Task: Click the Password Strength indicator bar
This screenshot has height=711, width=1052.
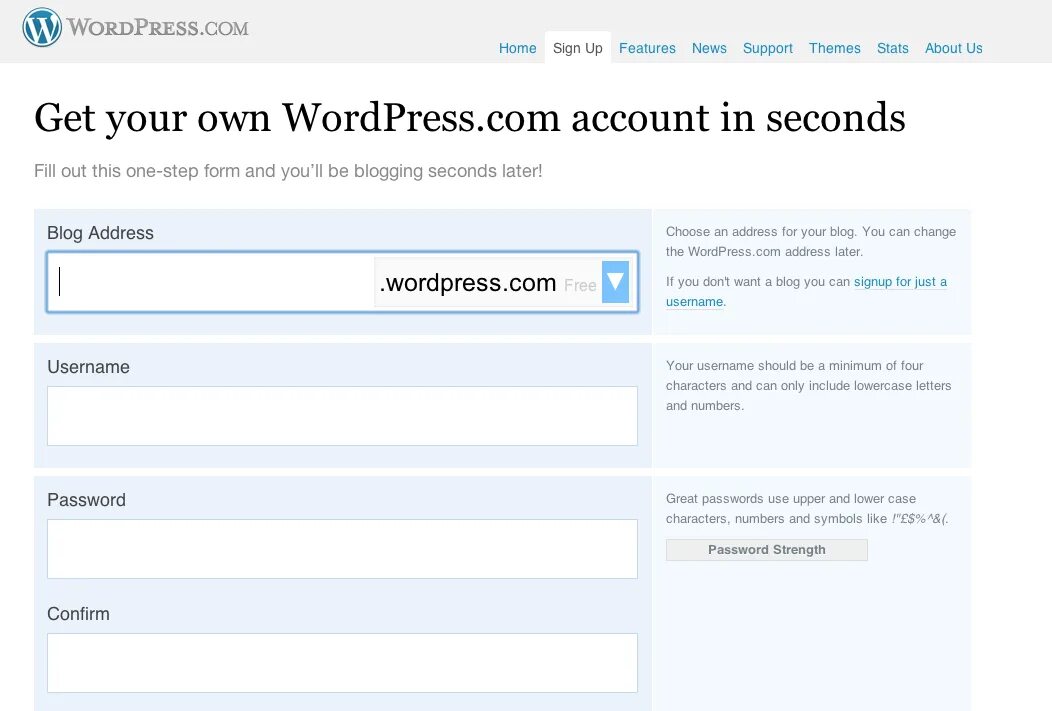Action: 766,550
